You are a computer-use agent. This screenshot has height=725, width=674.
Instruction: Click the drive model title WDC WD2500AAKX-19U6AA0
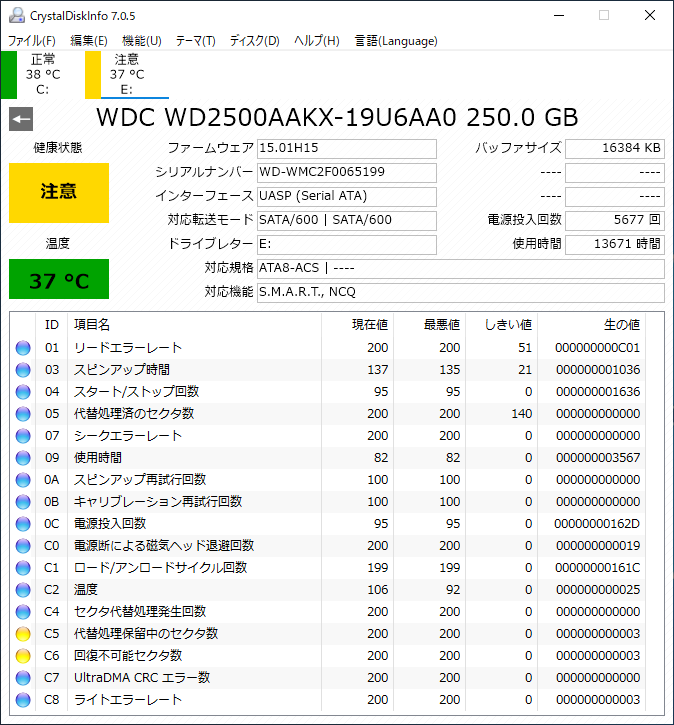point(276,117)
